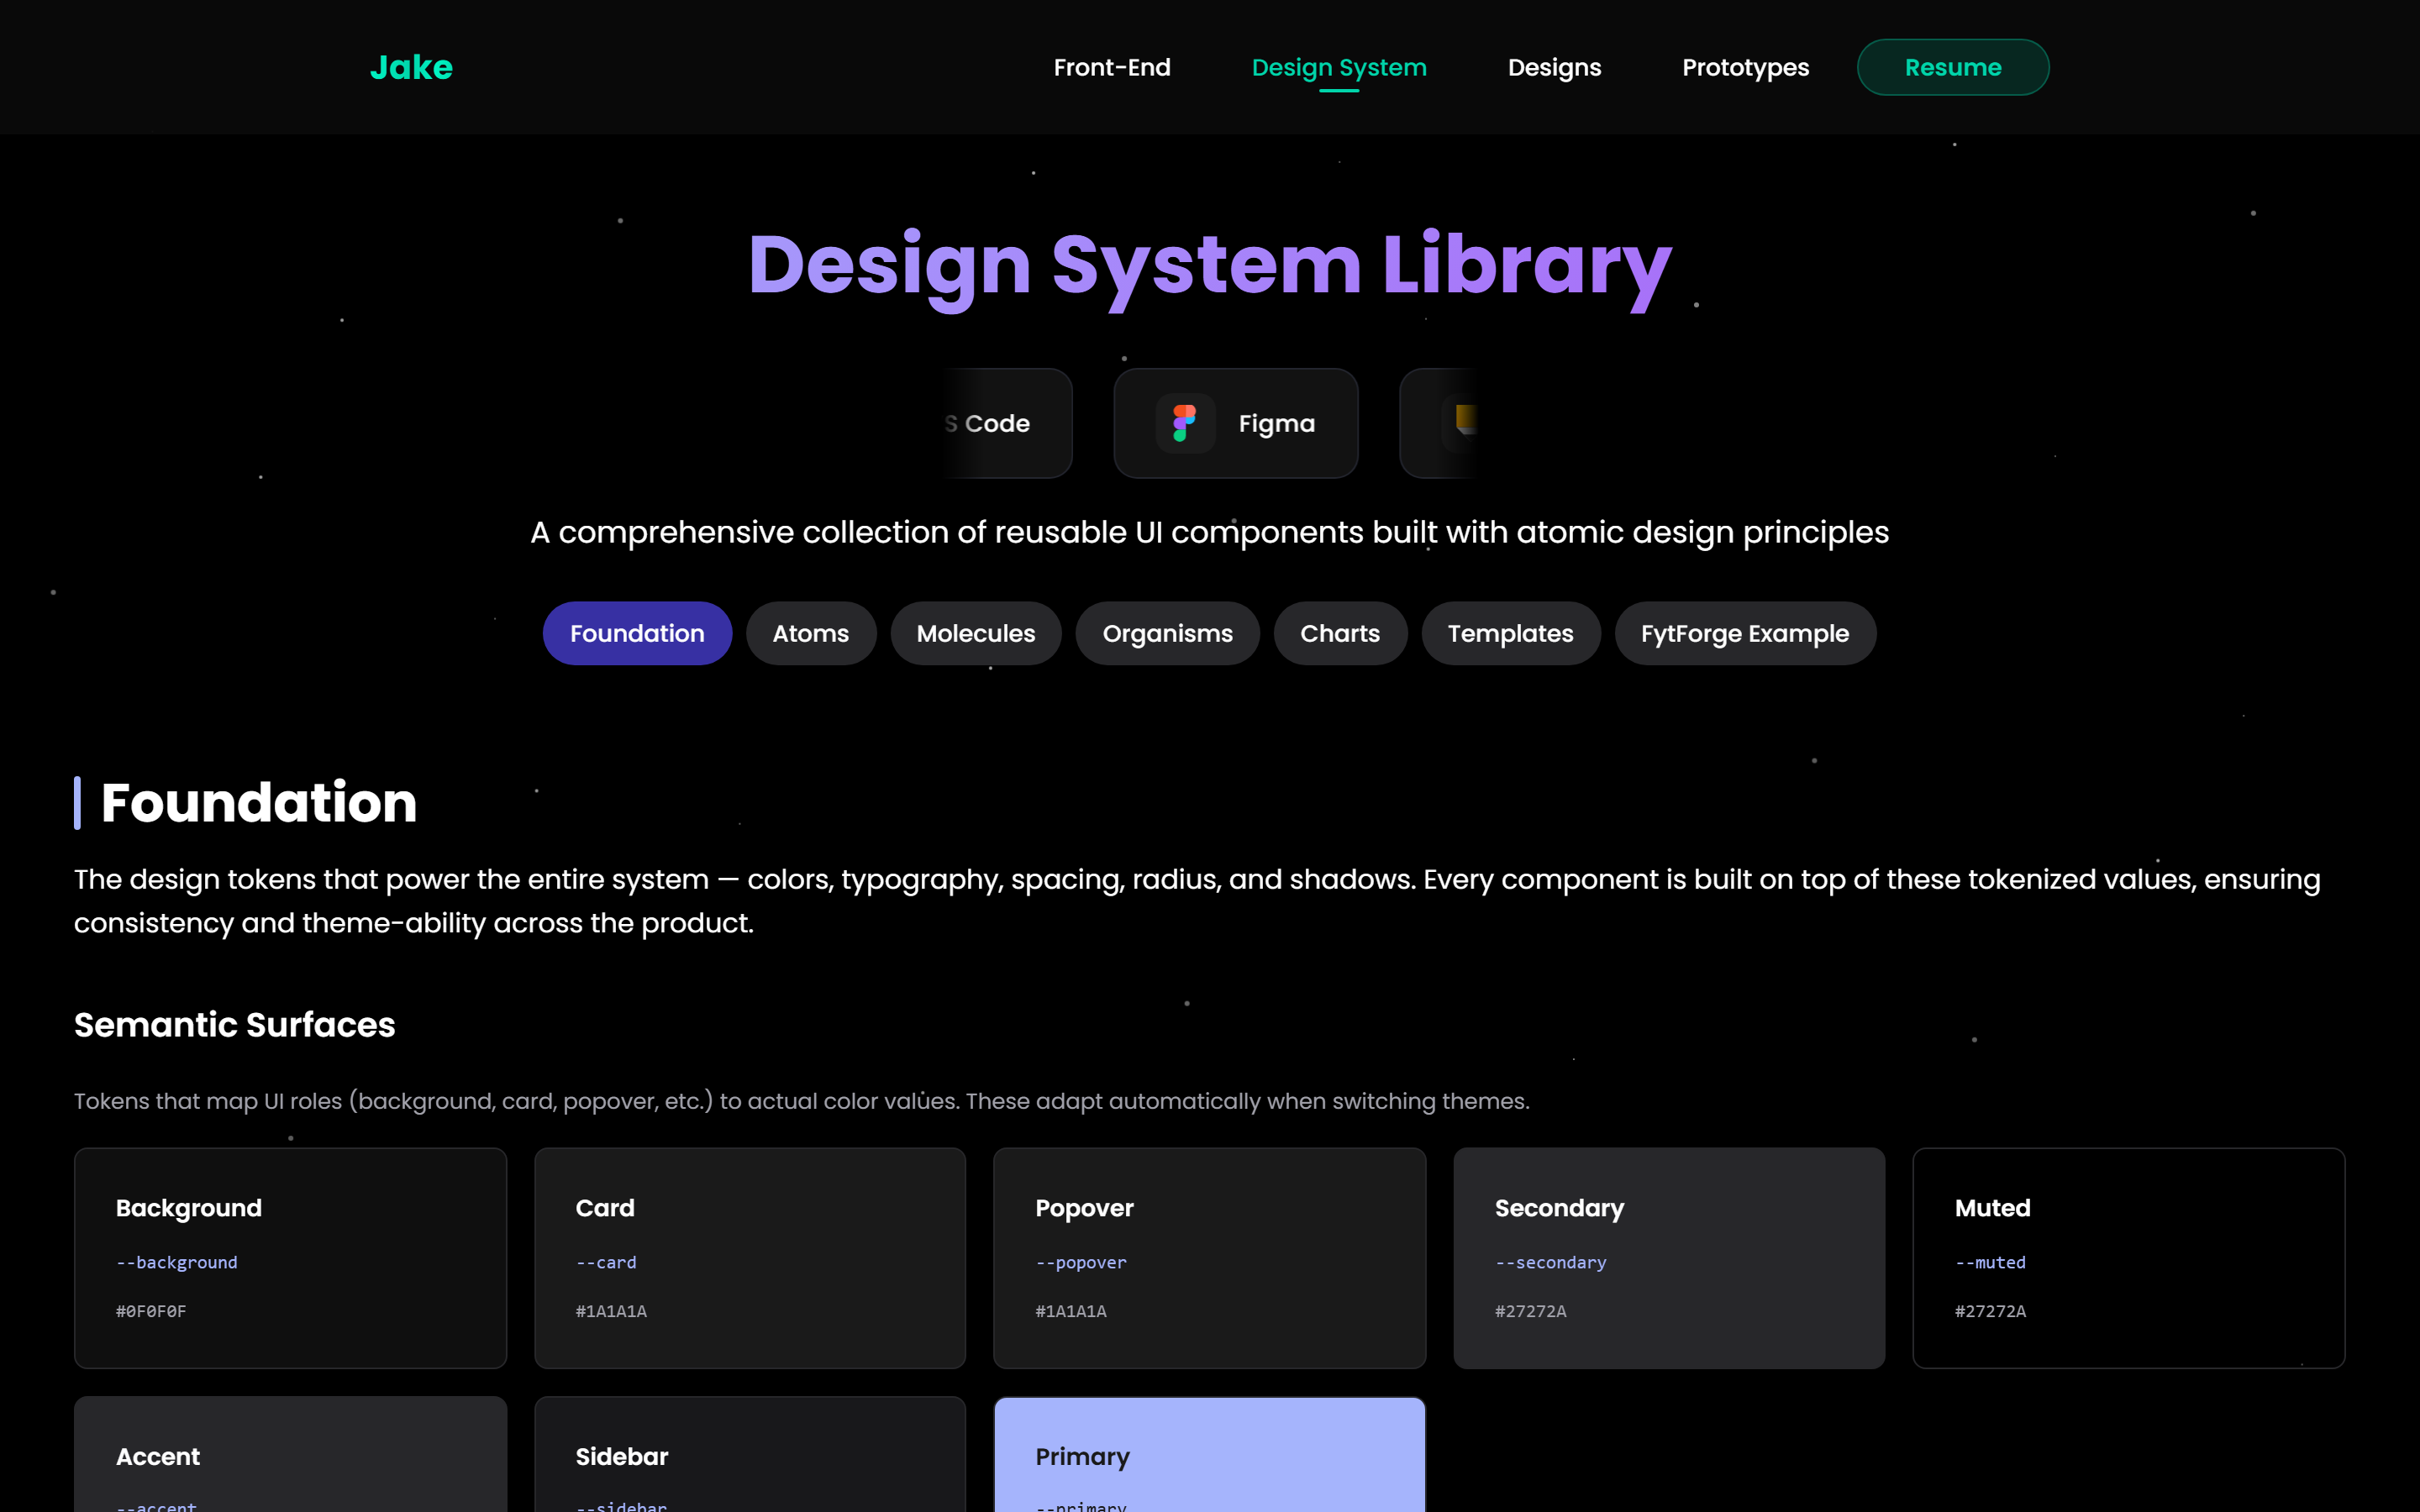Screen dimensions: 2420x1512
Task: Click the Background token card
Action: [x=290, y=1258]
